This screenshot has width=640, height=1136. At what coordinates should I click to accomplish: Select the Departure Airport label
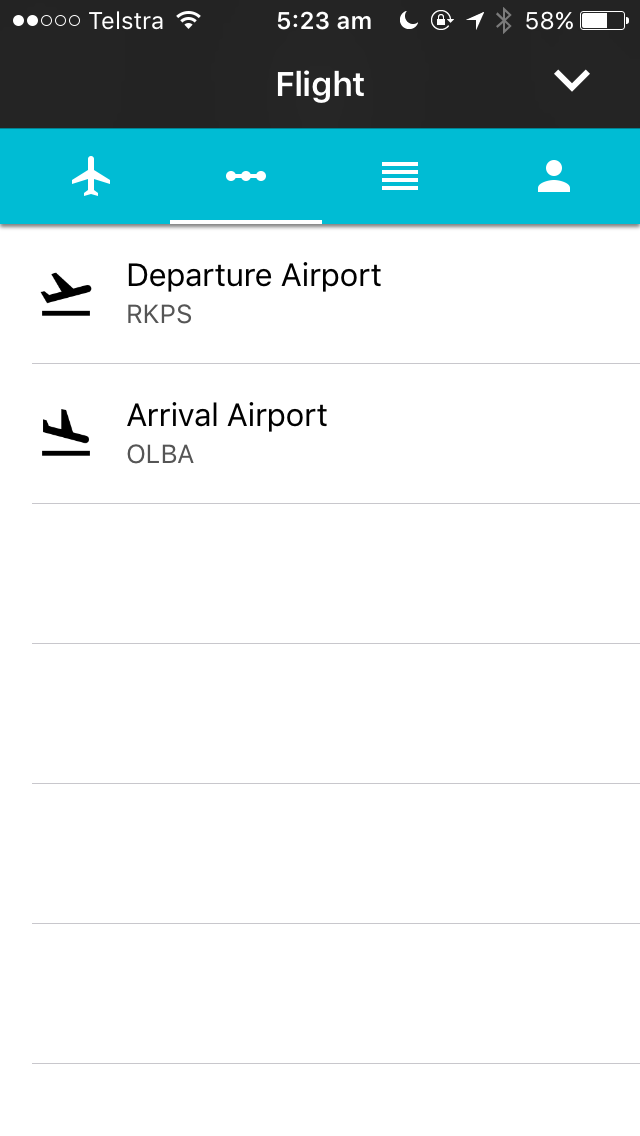point(254,275)
